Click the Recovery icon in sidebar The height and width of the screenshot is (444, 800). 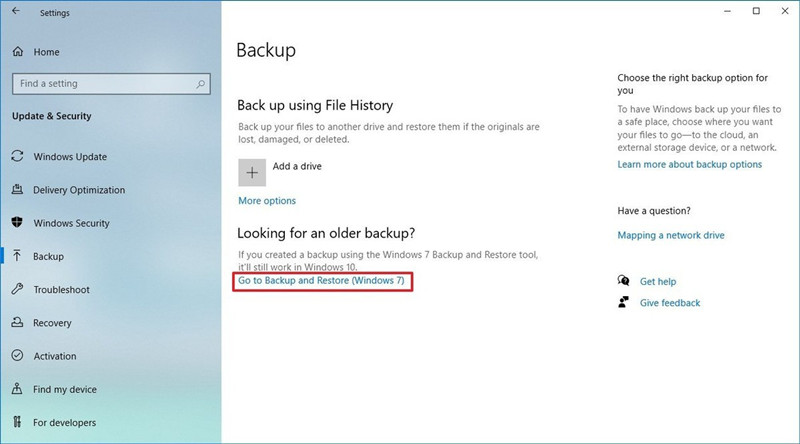17,323
